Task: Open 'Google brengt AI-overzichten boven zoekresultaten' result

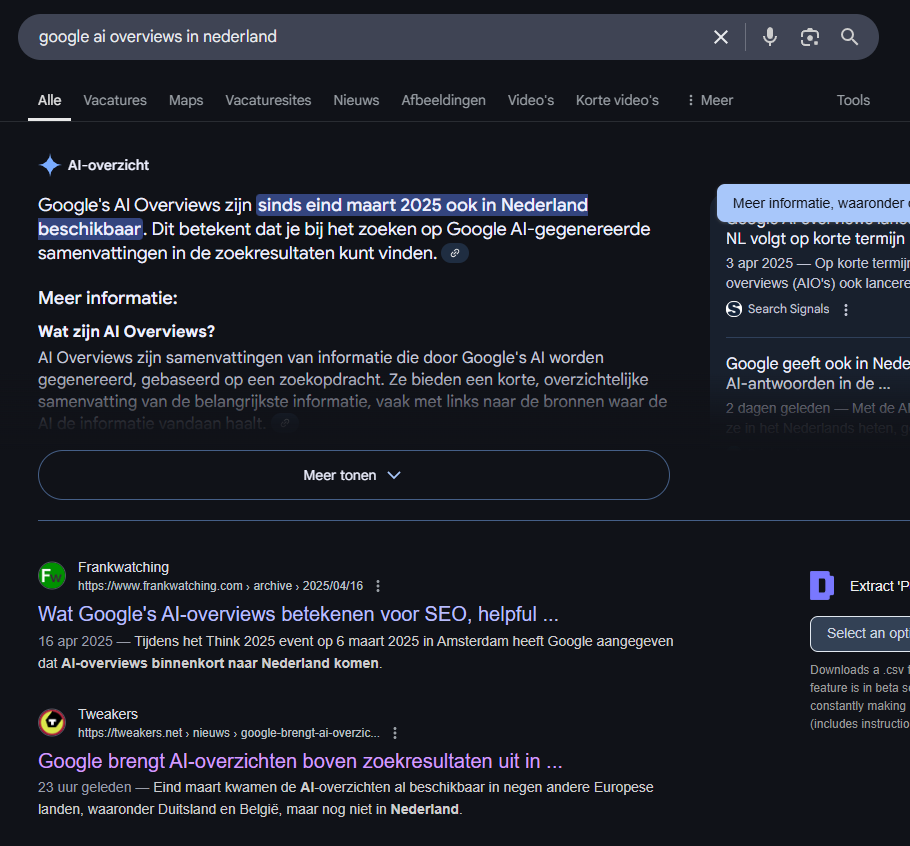Action: [300, 761]
